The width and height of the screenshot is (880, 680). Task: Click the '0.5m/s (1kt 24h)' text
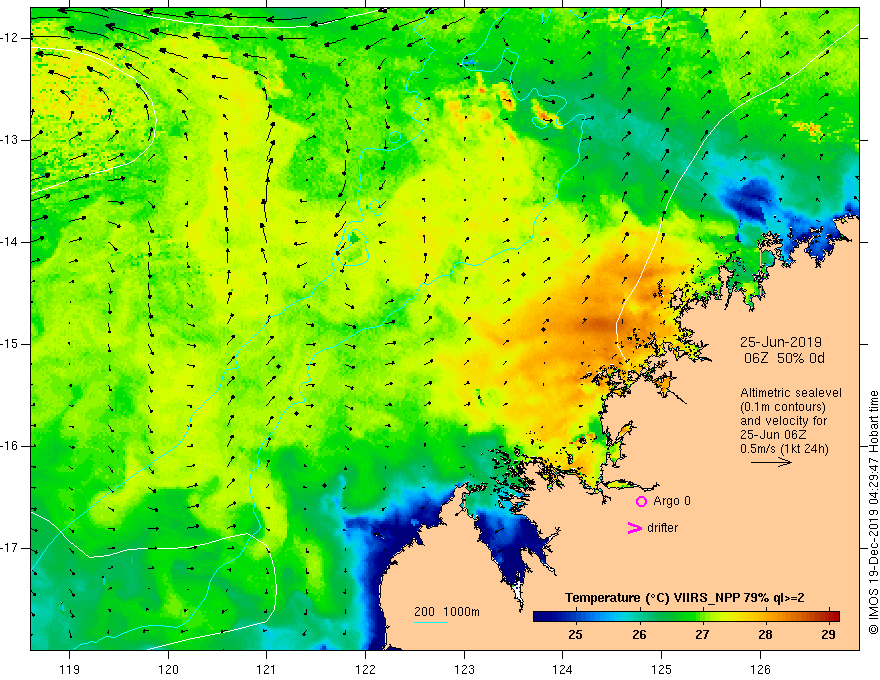784,449
